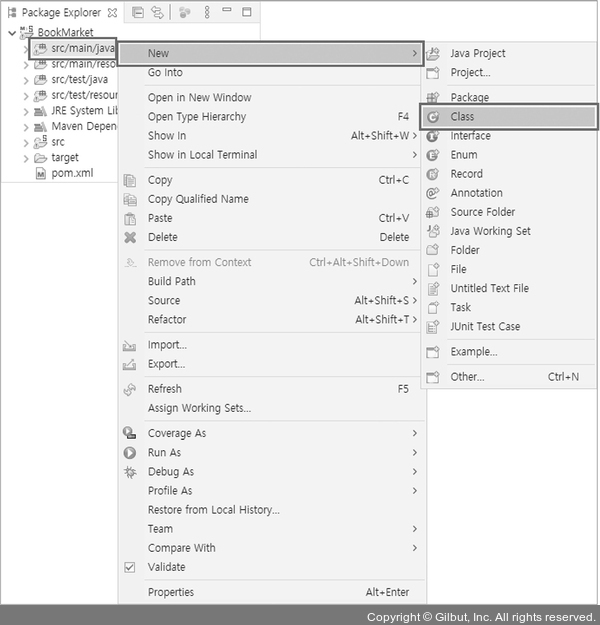The image size is (600, 625).
Task: Click the Interface icon in New submenu
Action: 433,136
